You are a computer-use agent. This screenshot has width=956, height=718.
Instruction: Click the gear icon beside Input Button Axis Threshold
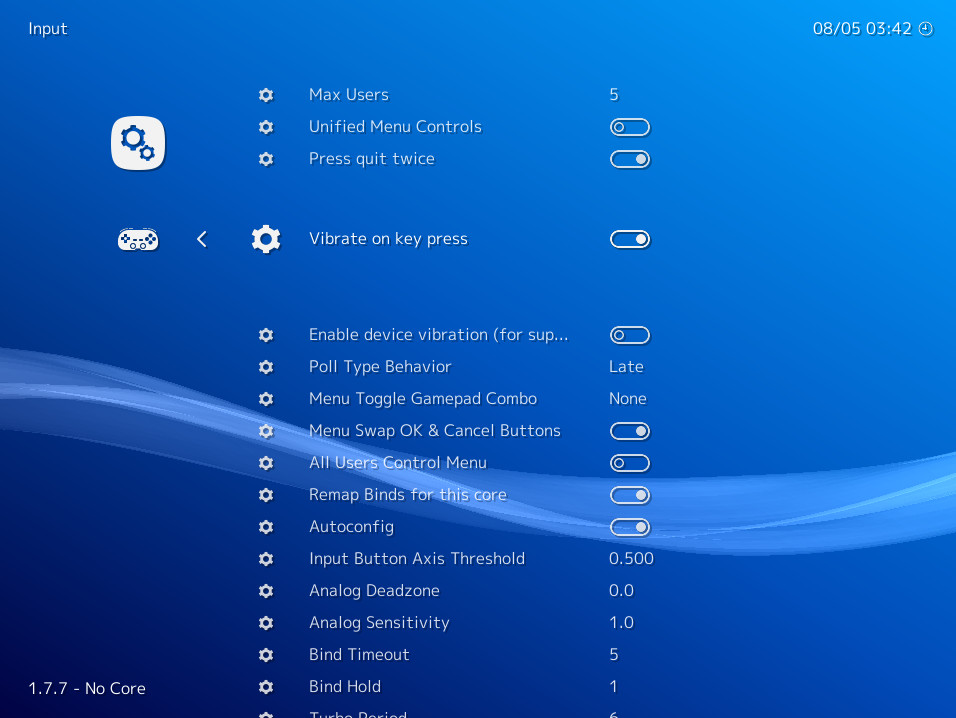tap(266, 559)
